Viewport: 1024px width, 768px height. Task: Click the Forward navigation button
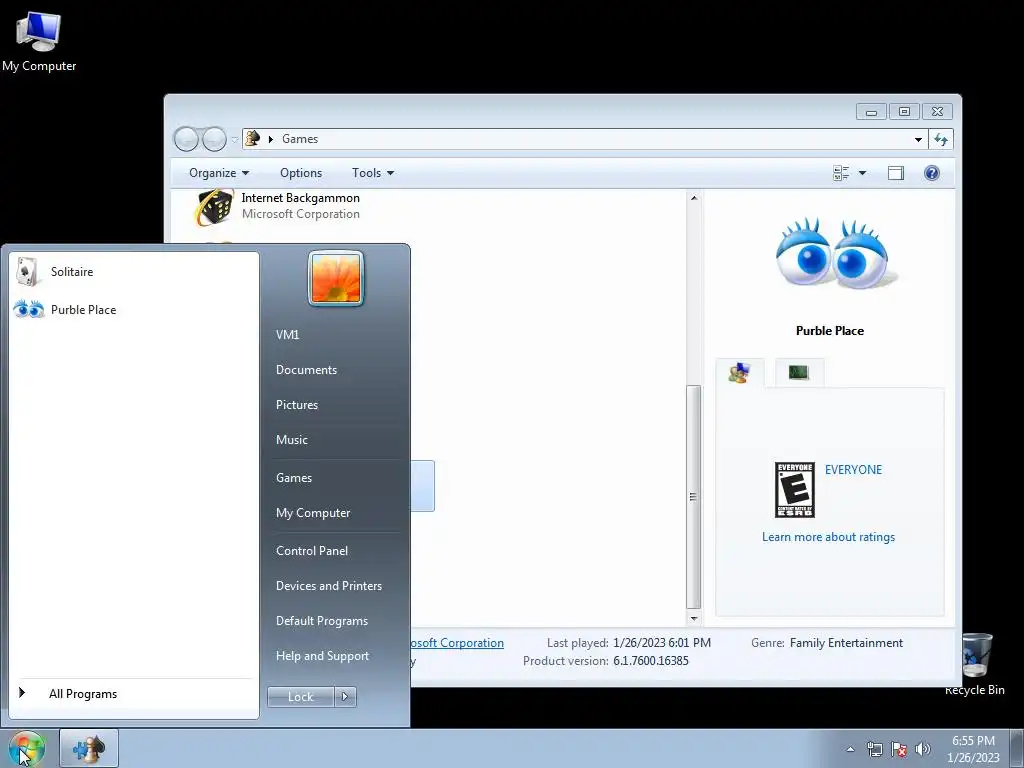[x=214, y=139]
